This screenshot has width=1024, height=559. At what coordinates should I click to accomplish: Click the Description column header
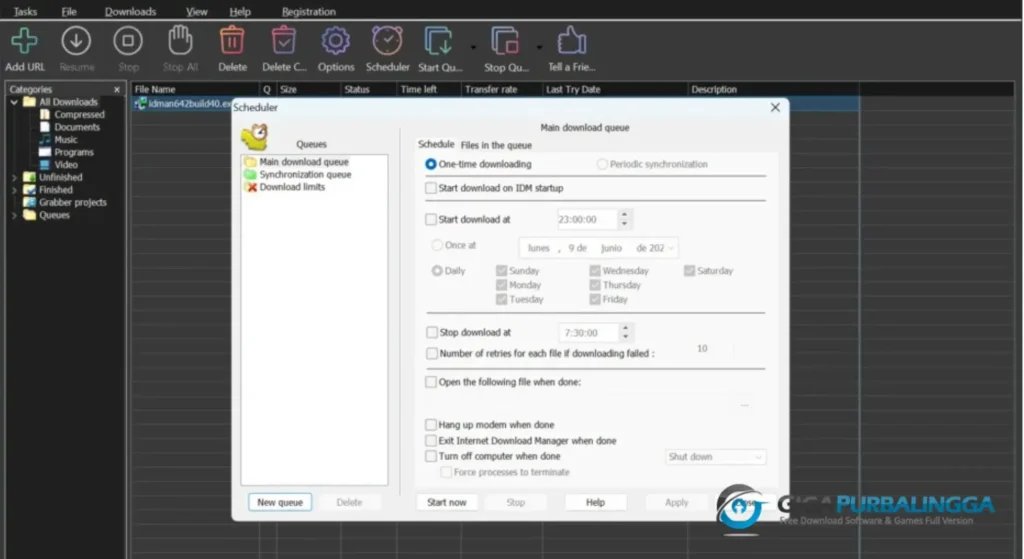pos(773,89)
